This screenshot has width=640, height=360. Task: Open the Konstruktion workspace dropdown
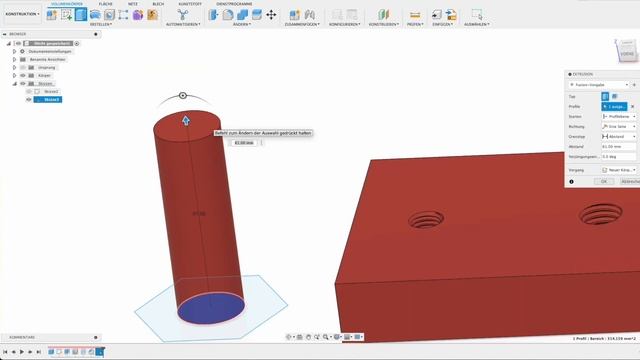22,14
